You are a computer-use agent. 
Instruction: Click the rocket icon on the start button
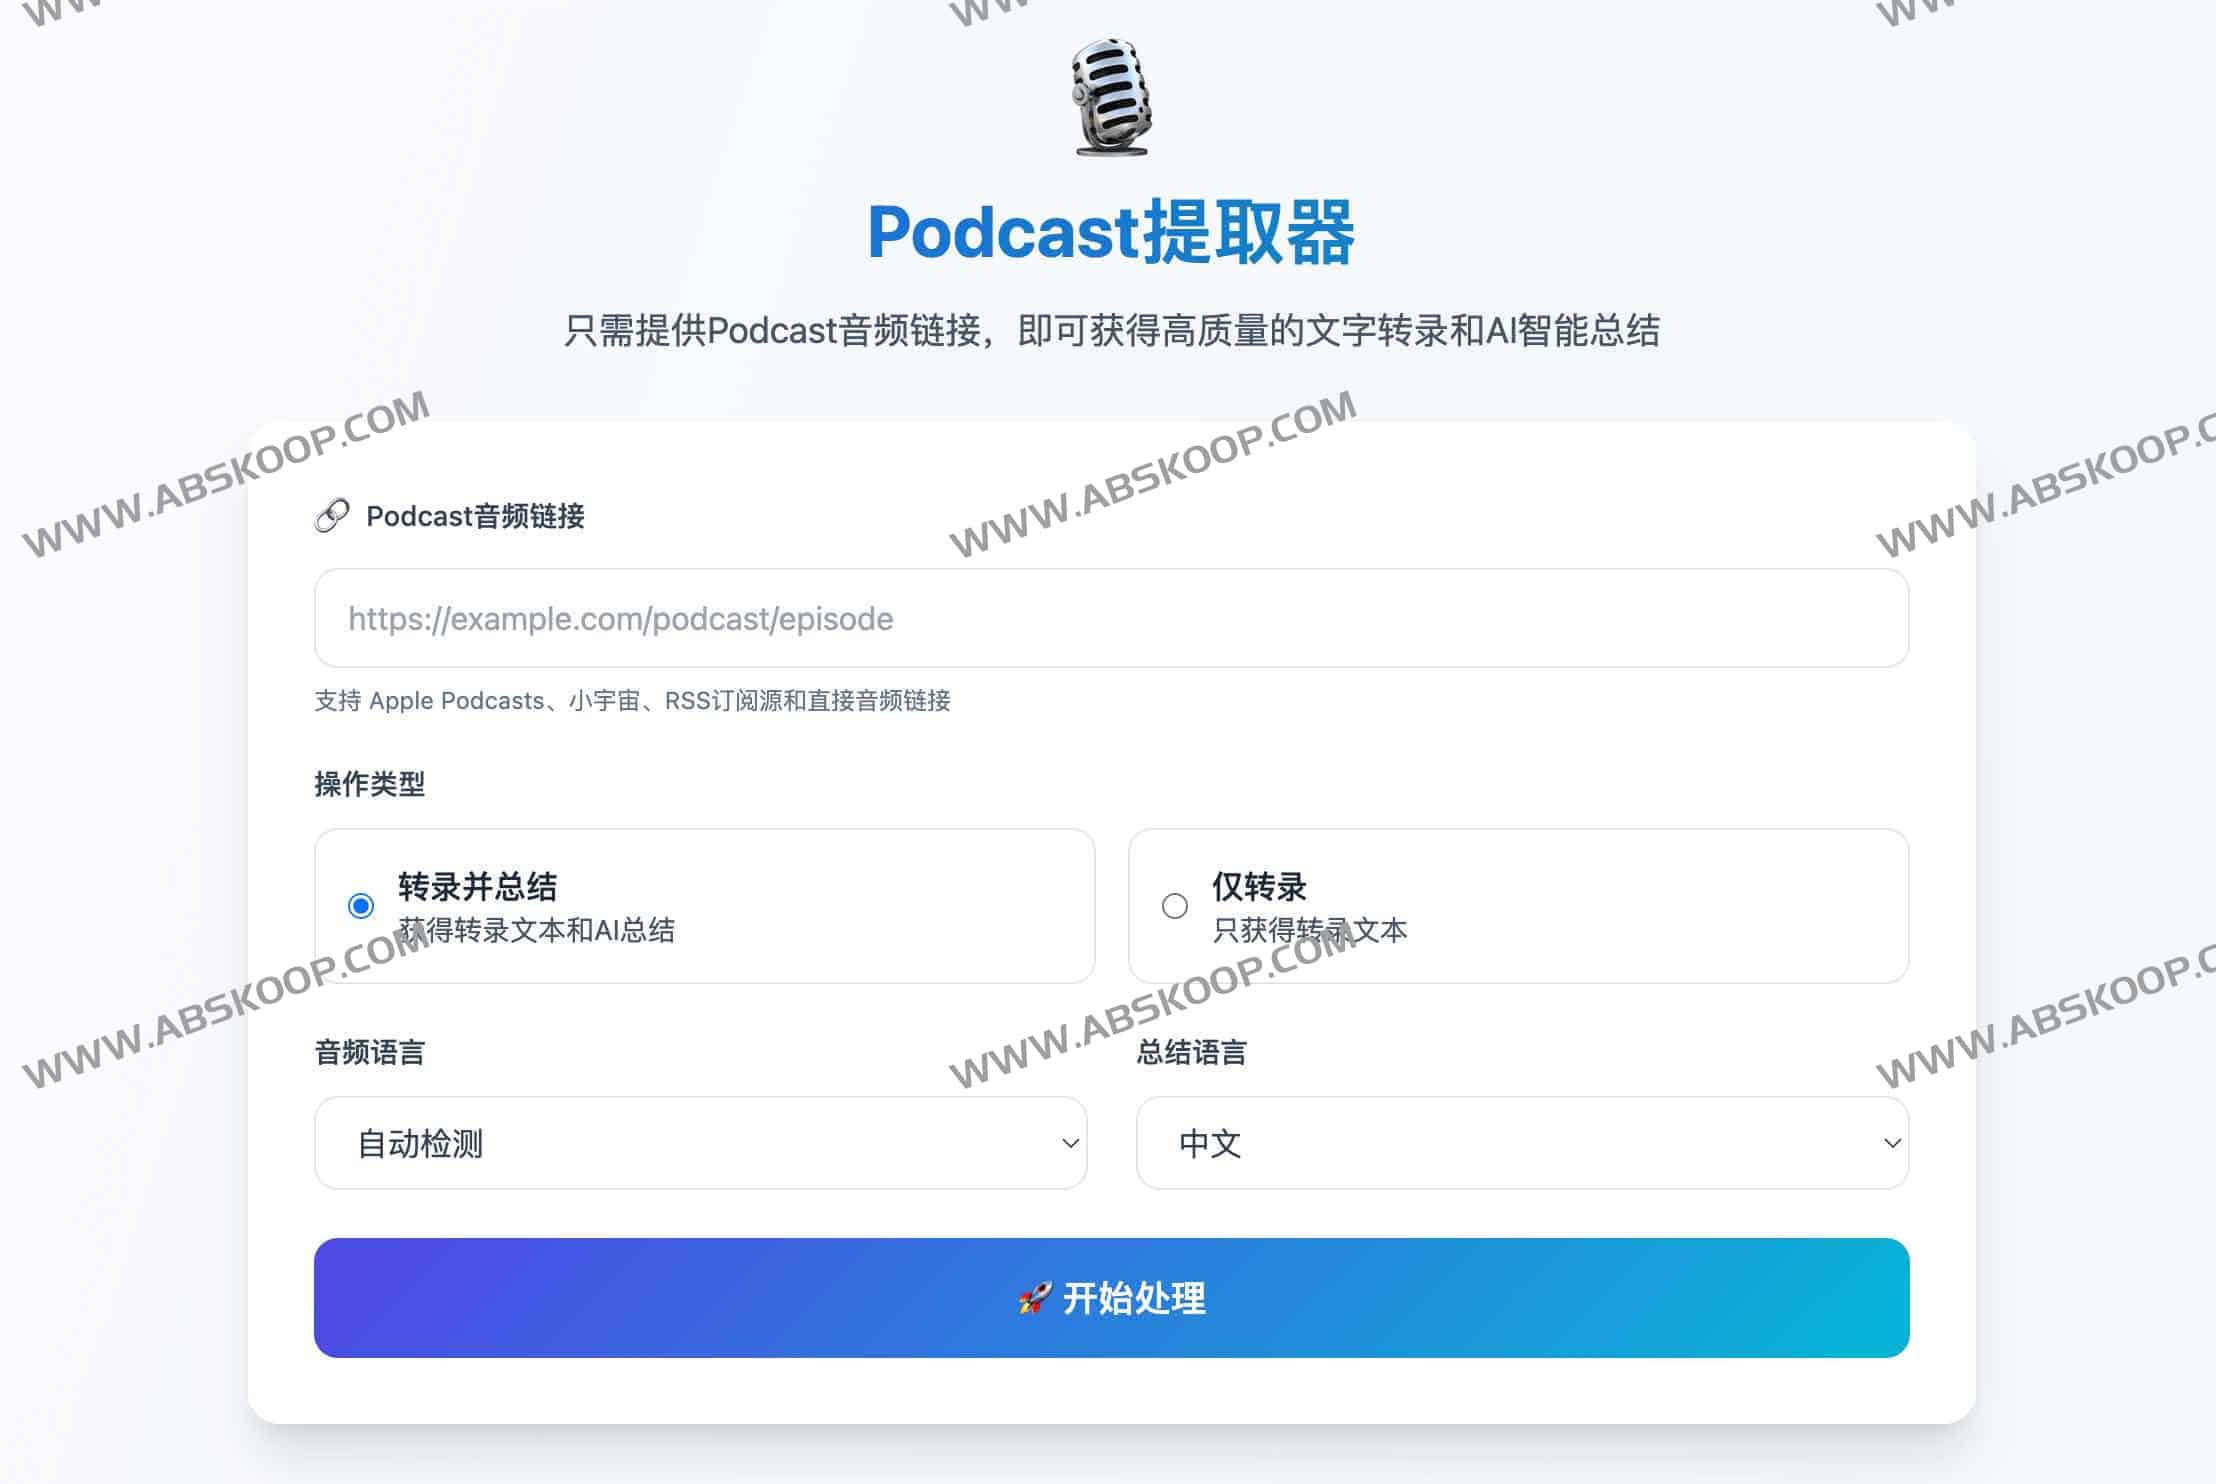tap(1034, 1299)
